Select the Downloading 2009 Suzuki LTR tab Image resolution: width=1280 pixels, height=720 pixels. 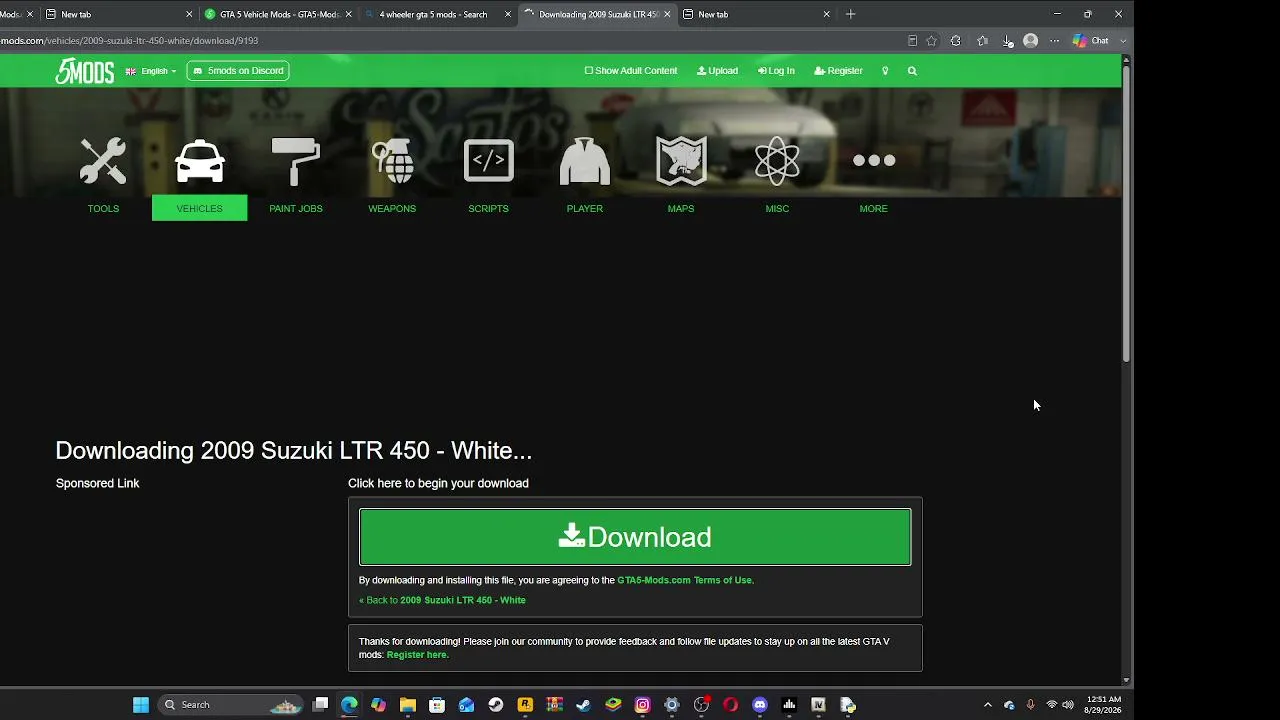pos(597,14)
